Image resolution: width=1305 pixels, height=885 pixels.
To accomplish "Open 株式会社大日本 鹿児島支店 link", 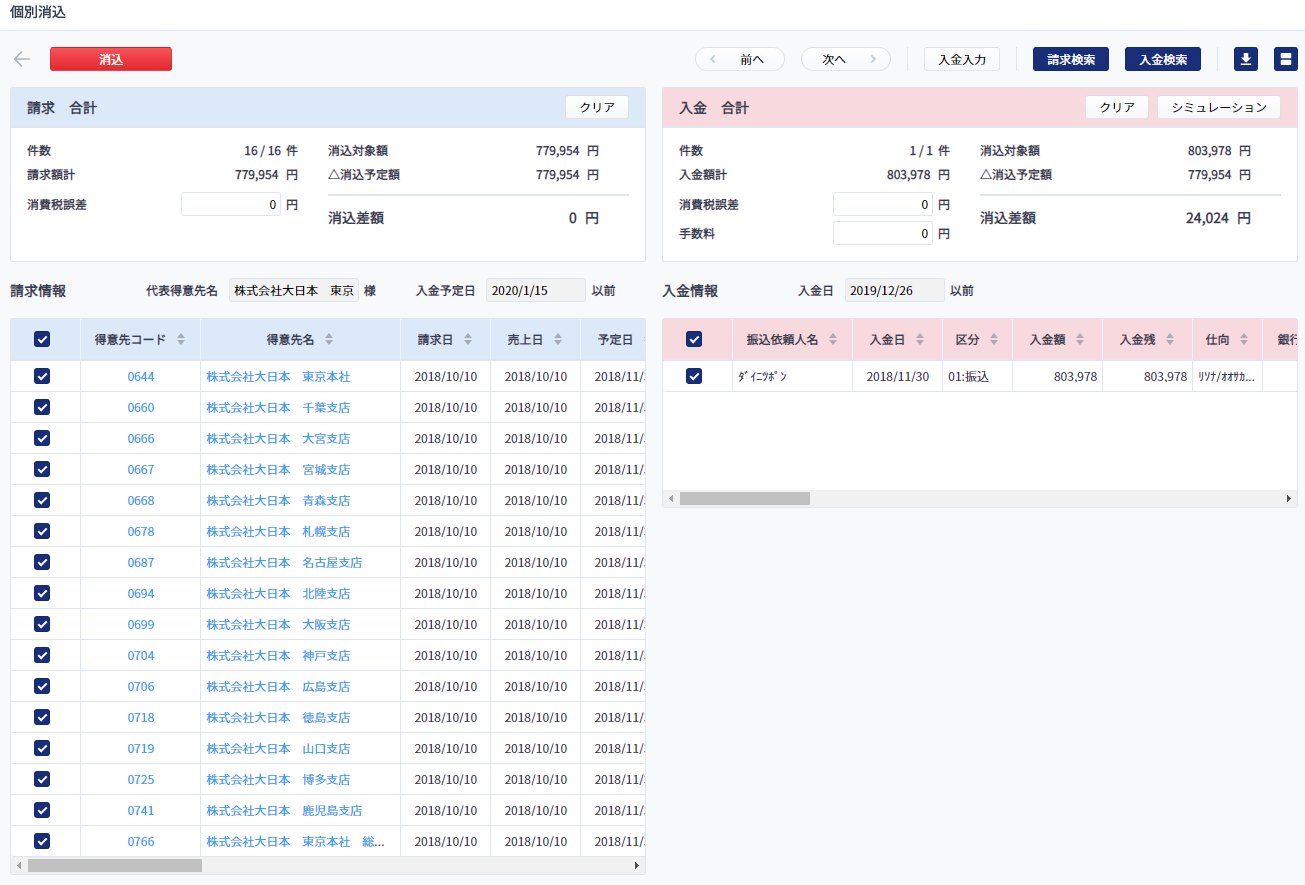I will coord(285,810).
